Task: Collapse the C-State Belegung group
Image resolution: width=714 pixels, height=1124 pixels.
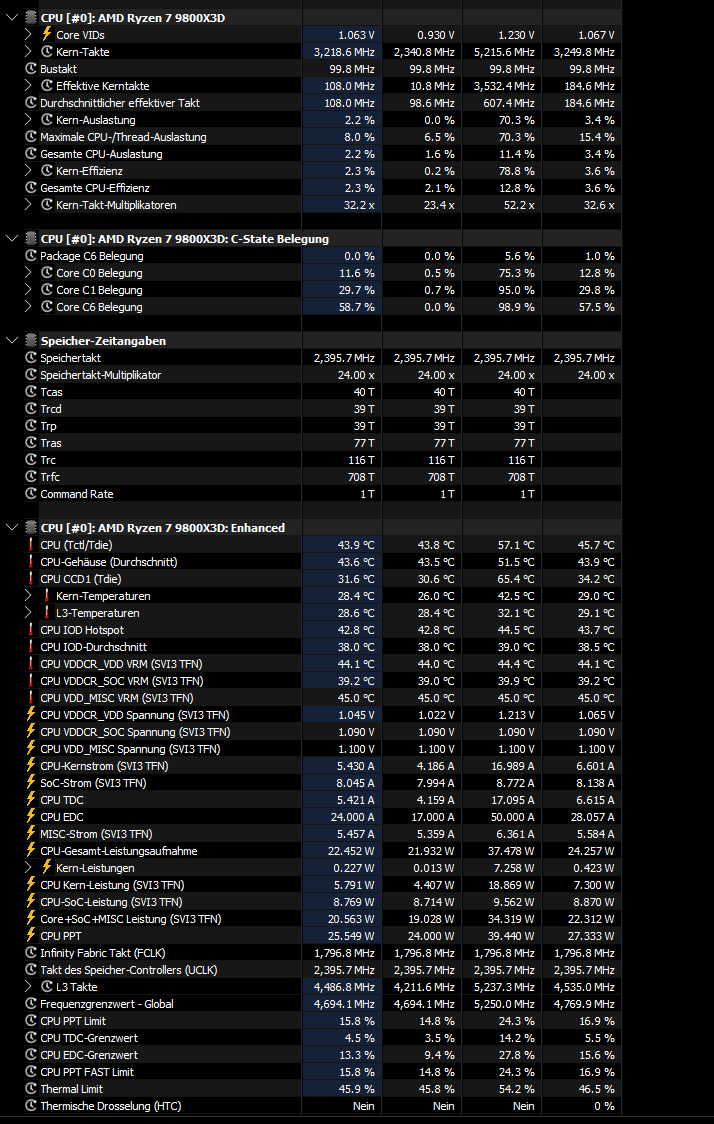Action: coord(12,239)
